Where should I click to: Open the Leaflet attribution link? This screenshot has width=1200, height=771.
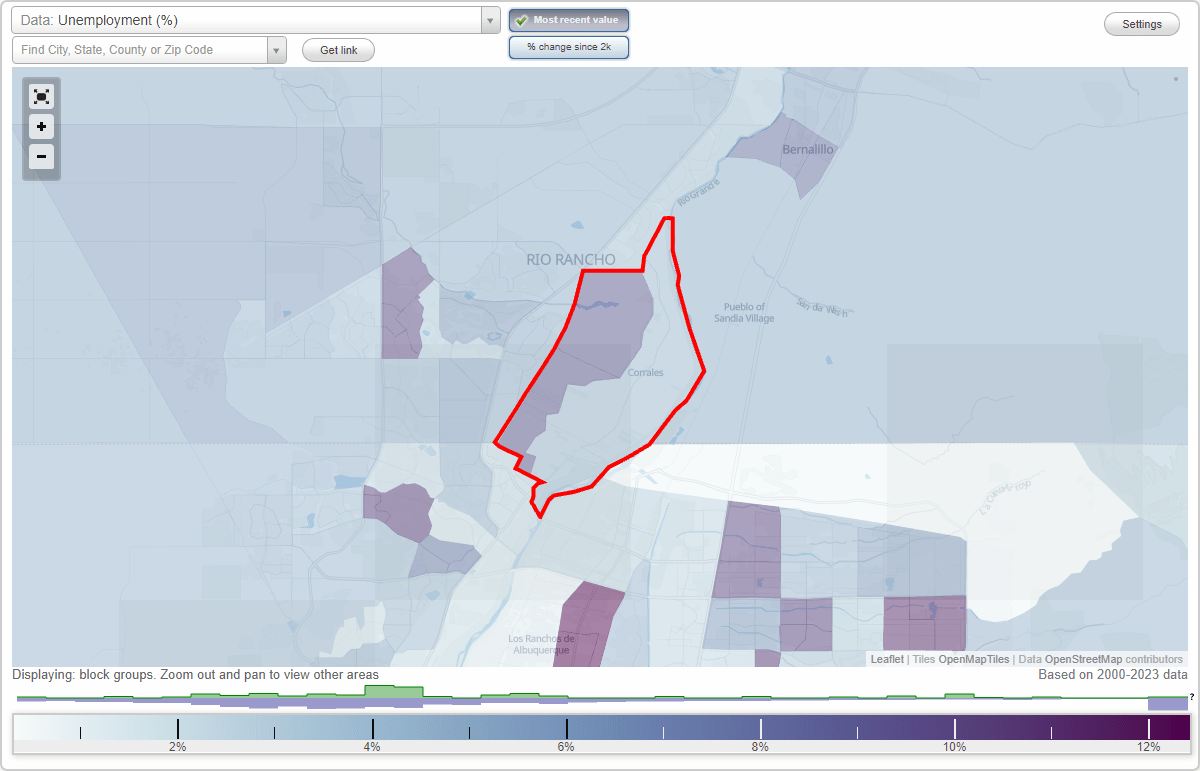[887, 659]
